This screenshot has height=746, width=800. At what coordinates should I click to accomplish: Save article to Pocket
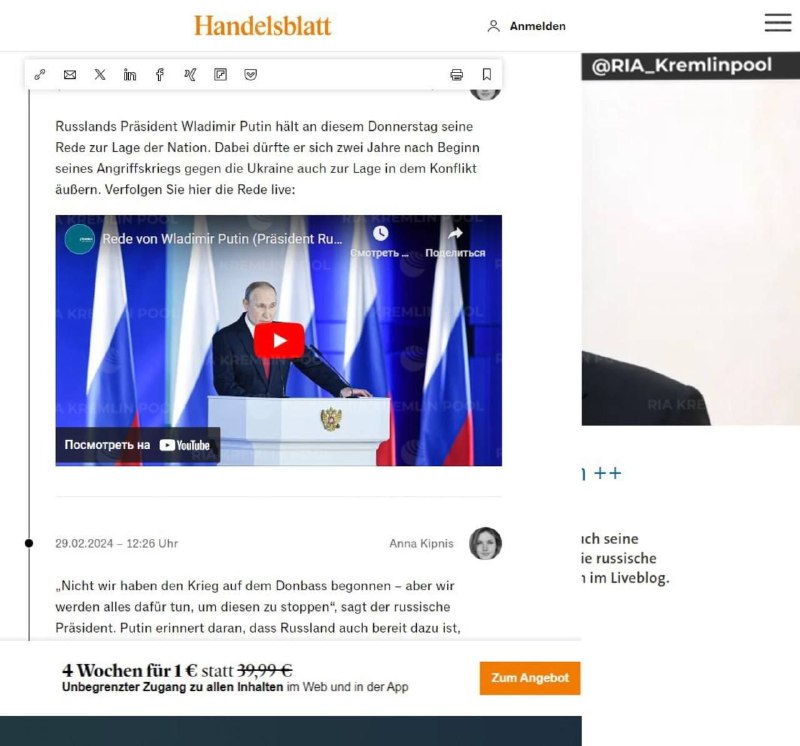pos(251,75)
